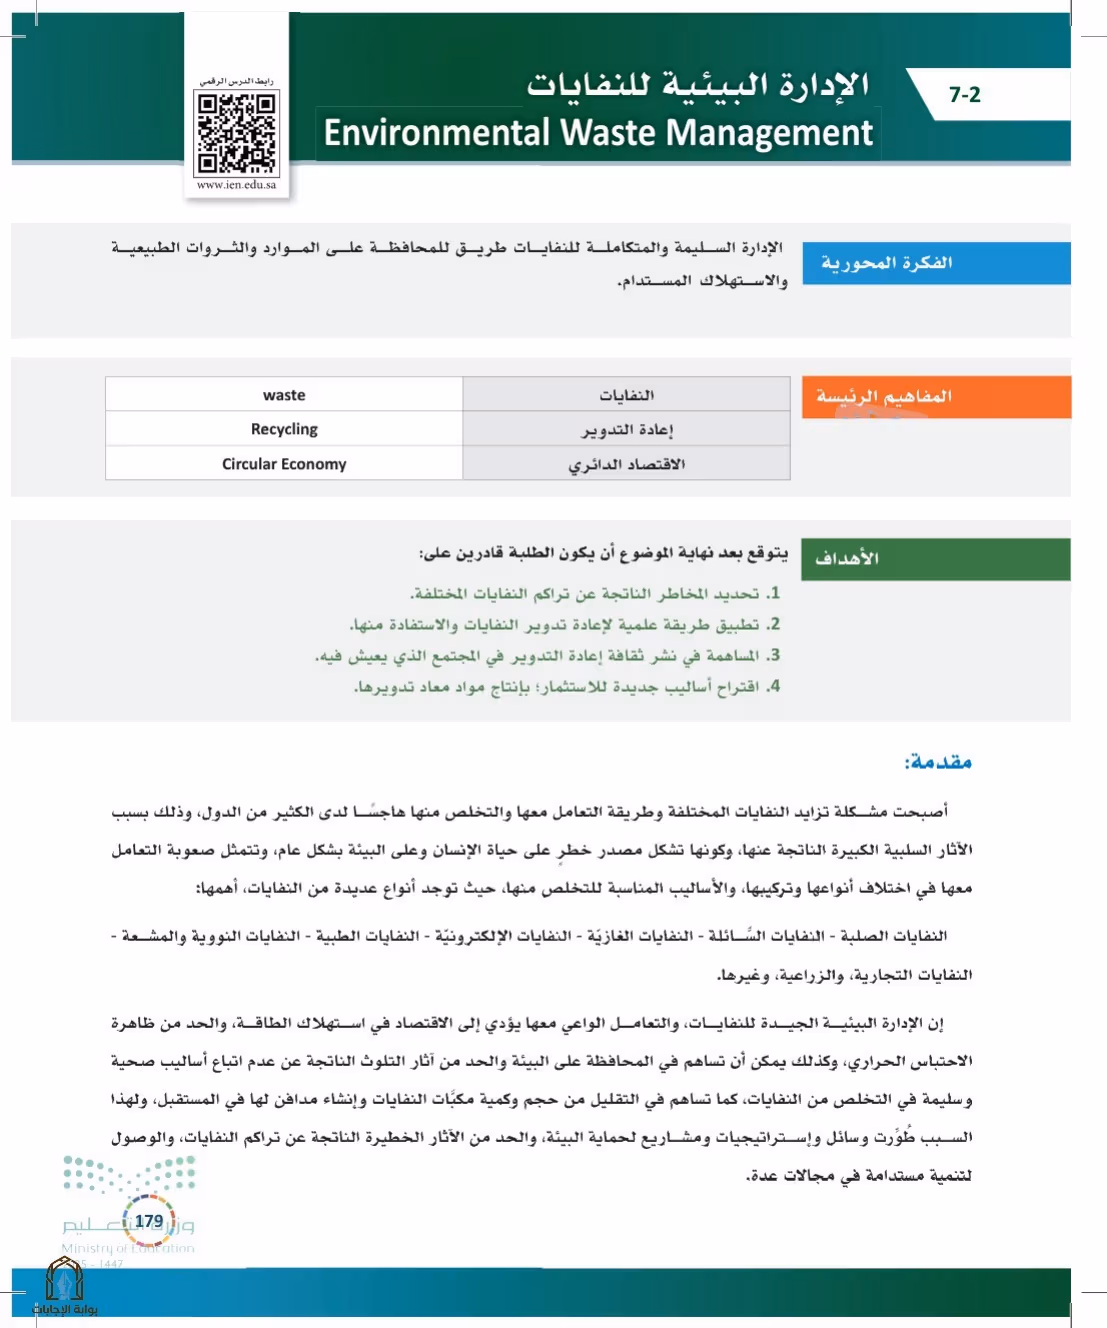Click the الاقتصاد الدائري table cell

coord(627,464)
